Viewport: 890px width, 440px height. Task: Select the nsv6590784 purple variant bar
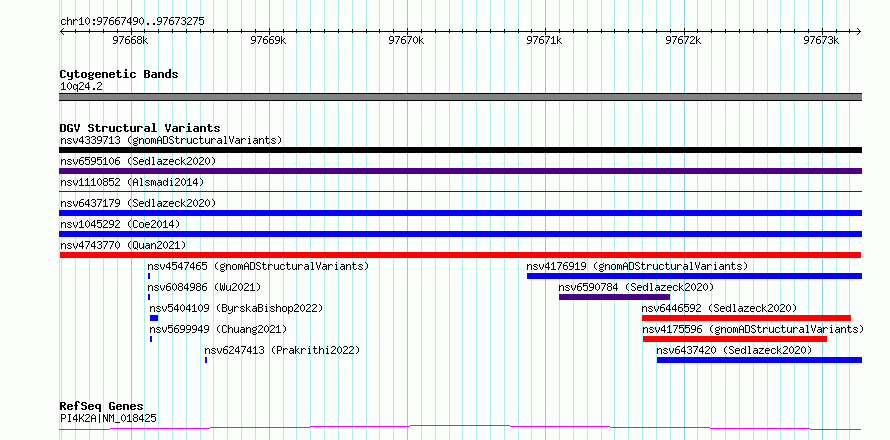click(614, 297)
